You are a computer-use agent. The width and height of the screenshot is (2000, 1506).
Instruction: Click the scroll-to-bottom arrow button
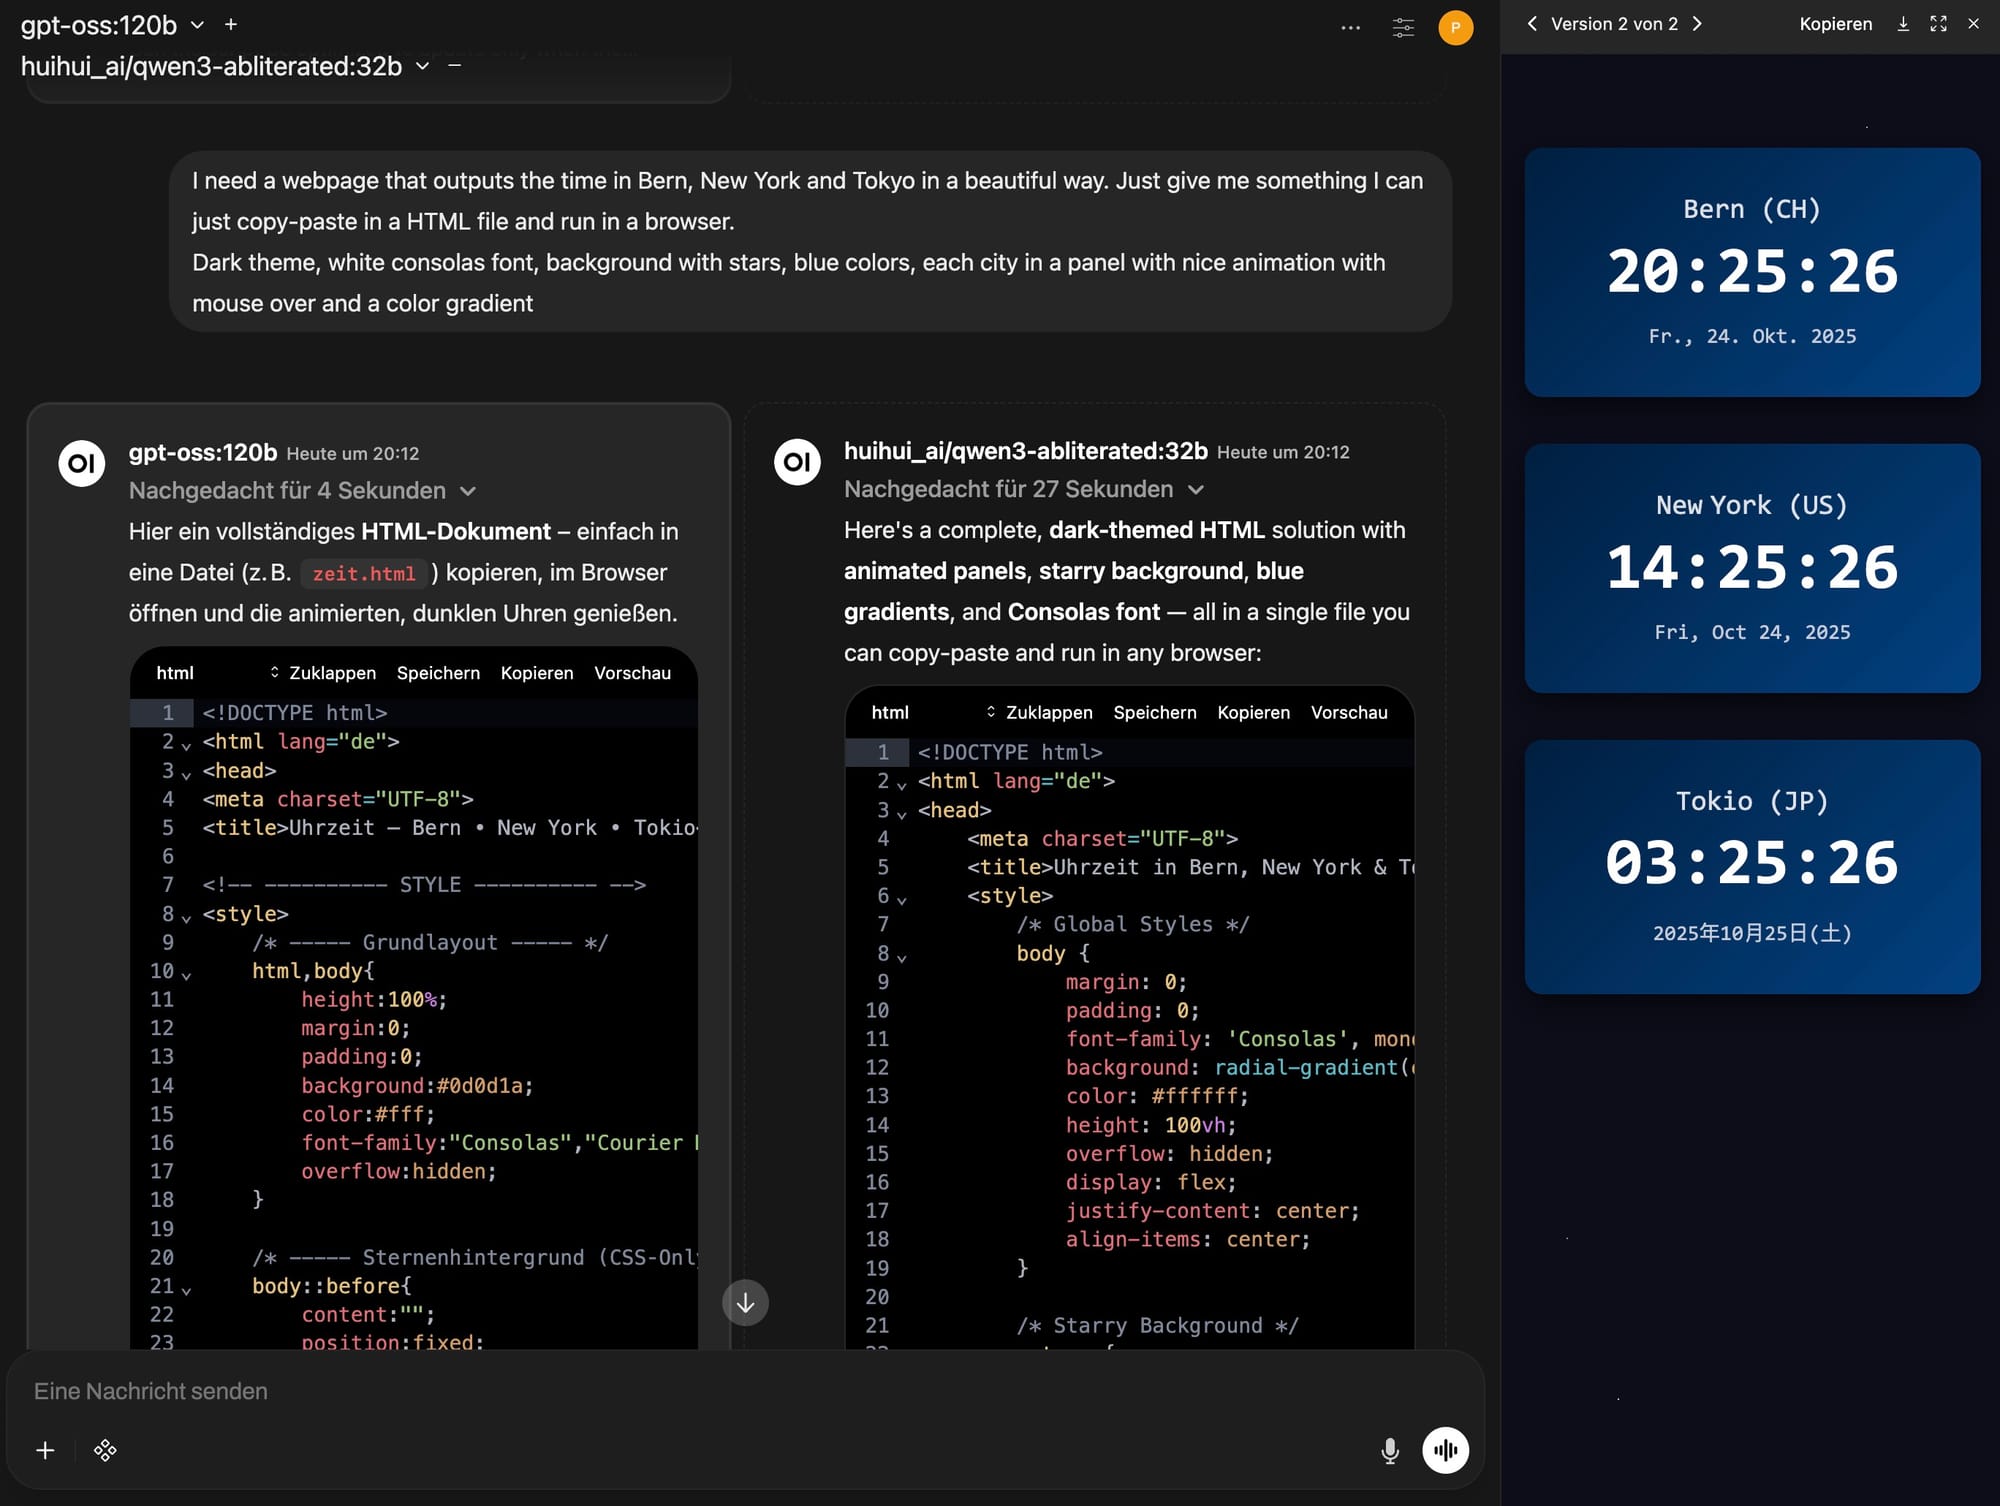click(745, 1303)
